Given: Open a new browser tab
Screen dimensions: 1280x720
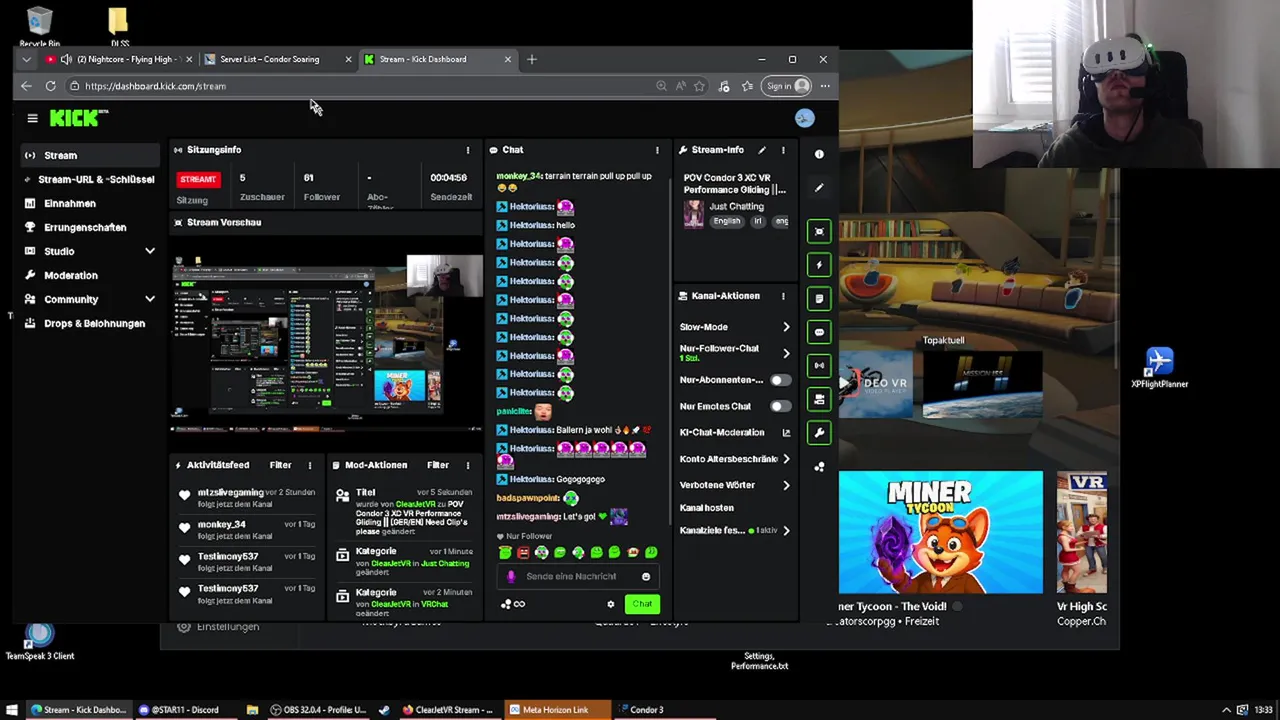Looking at the screenshot, I should pyautogui.click(x=532, y=59).
